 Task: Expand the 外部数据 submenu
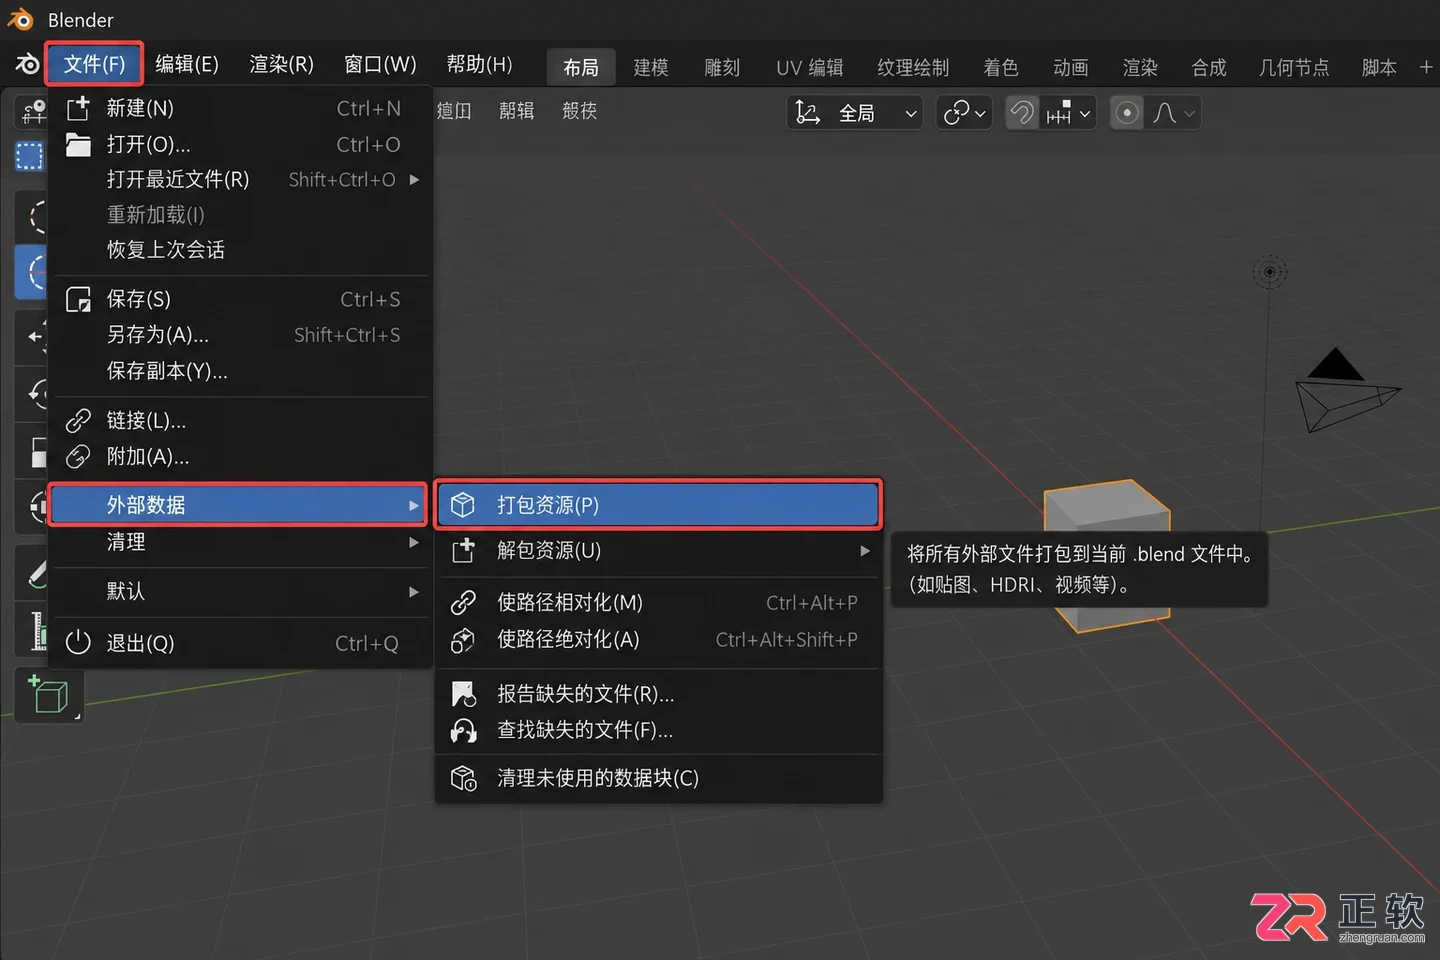(x=239, y=505)
